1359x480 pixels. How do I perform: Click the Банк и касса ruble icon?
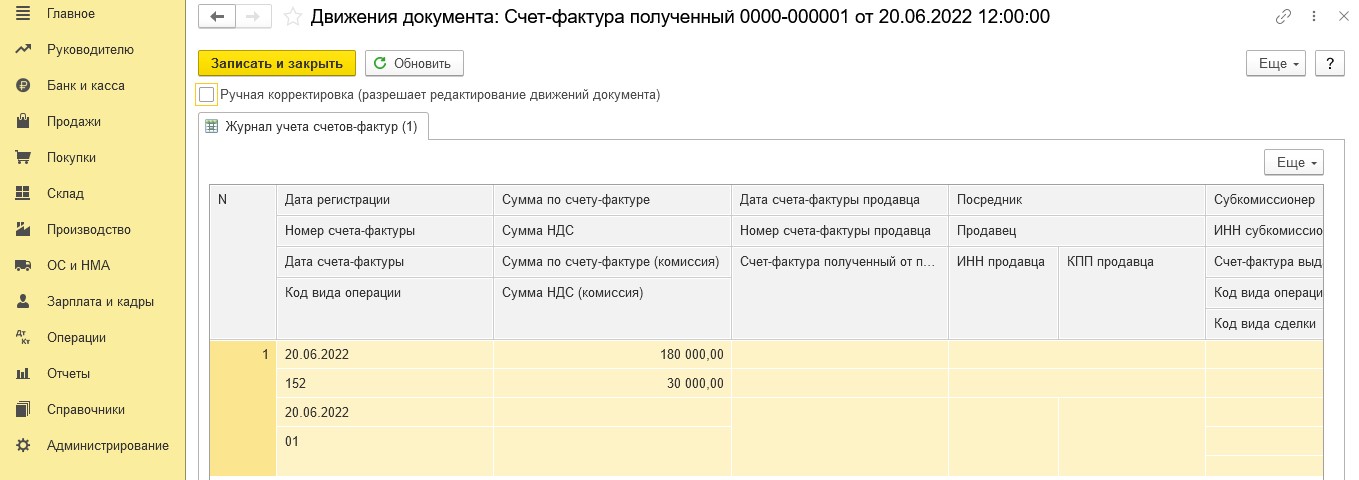[x=22, y=85]
